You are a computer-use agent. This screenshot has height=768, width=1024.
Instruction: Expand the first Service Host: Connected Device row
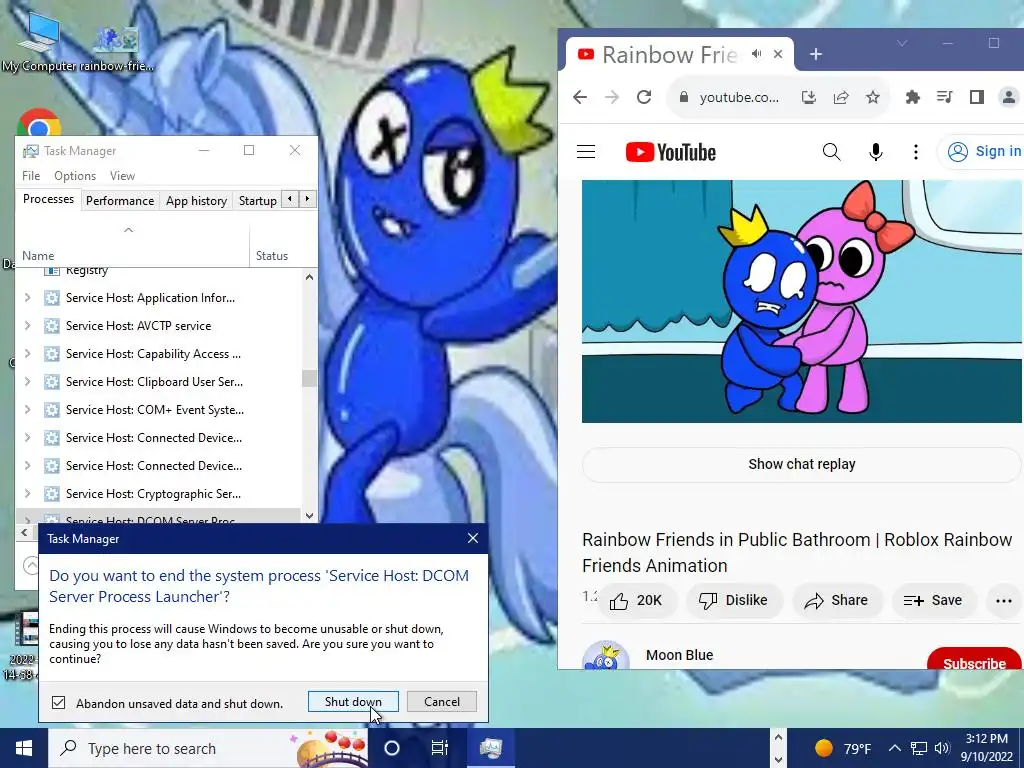click(x=27, y=438)
